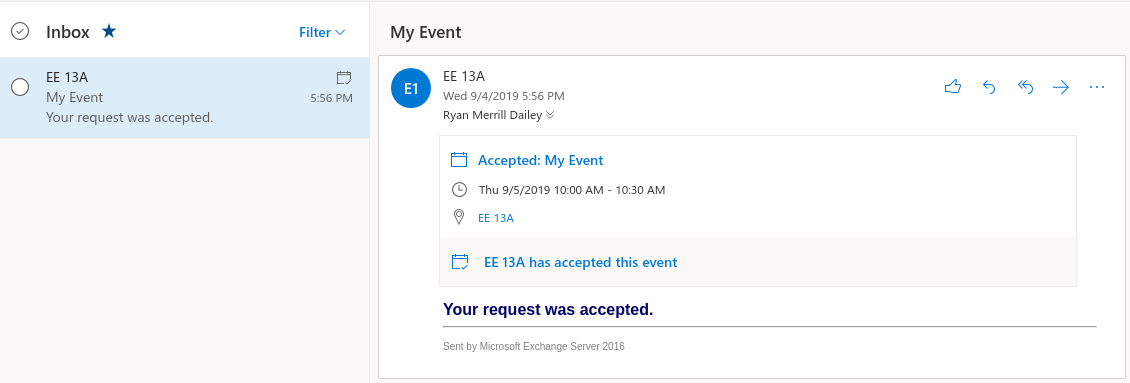Select the EE 13A message checkbox circle
This screenshot has height=383, width=1130.
(x=20, y=87)
